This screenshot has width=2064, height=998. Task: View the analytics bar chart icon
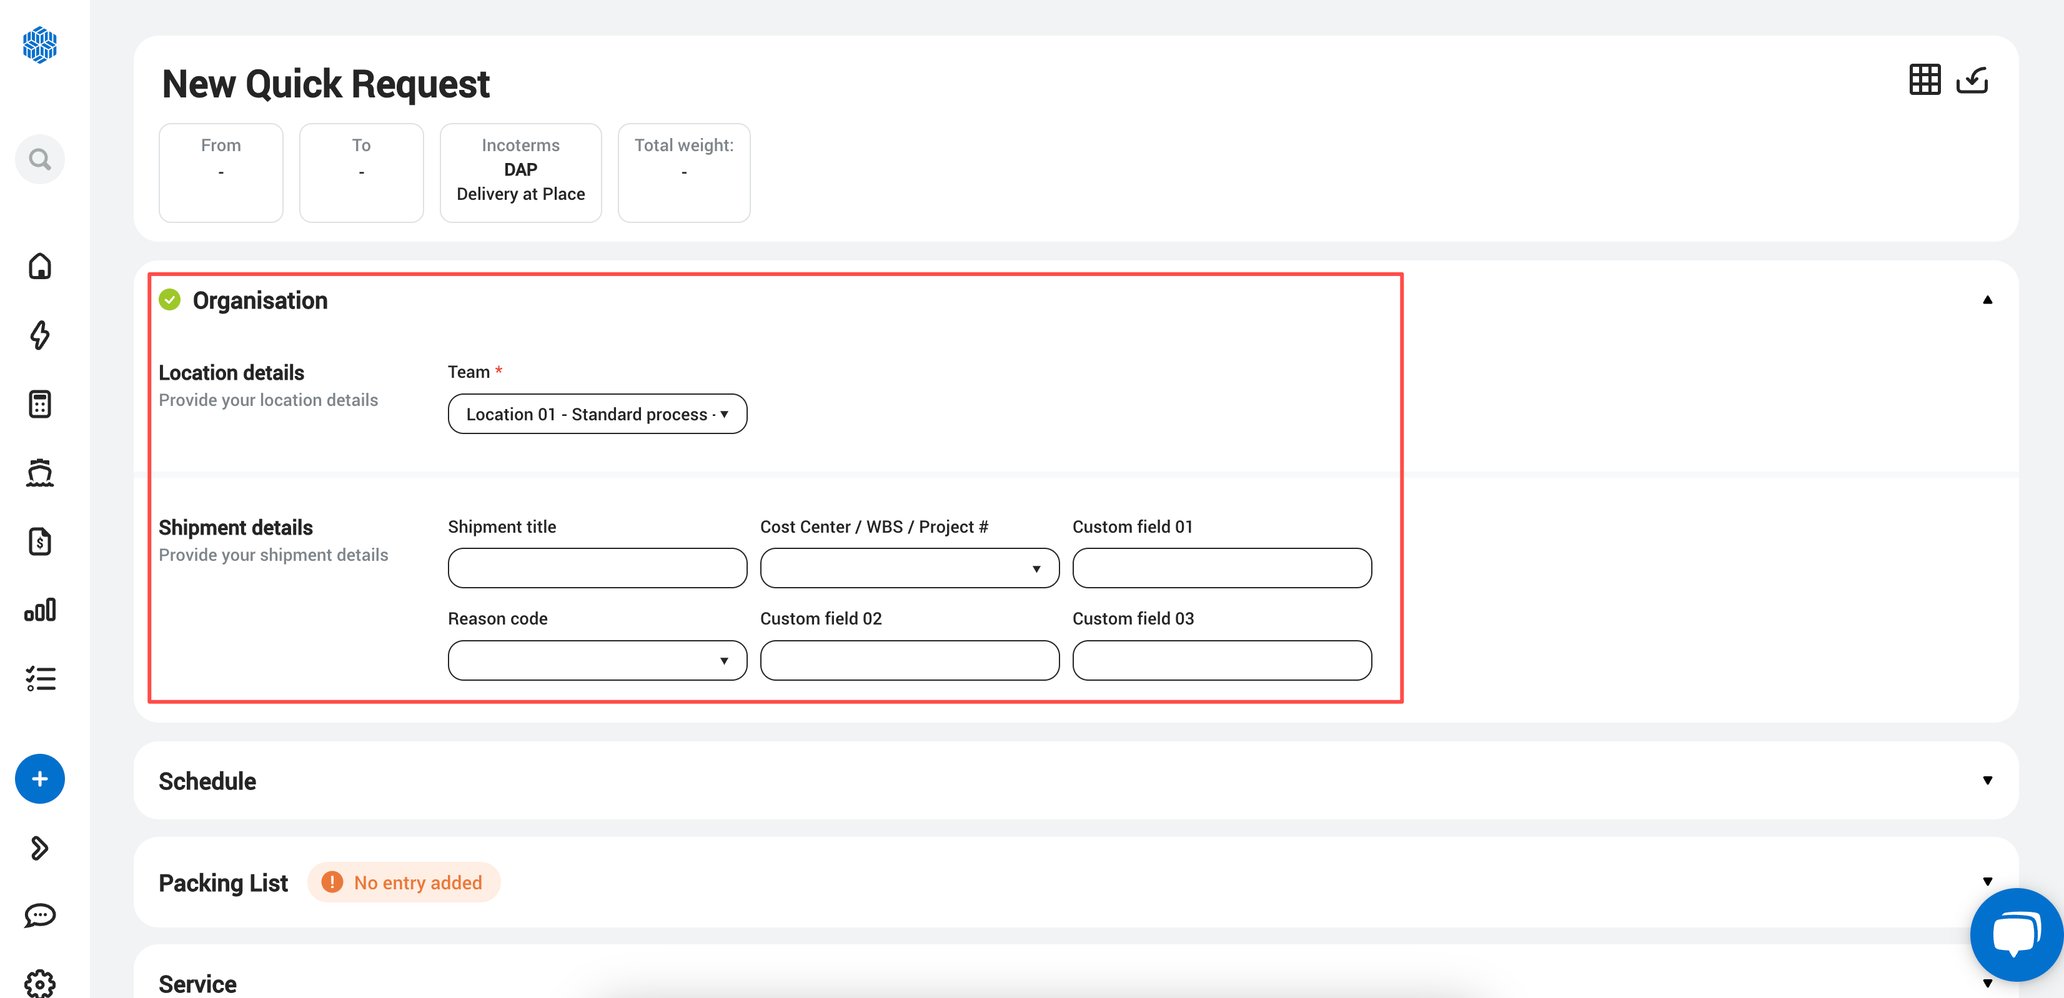point(39,609)
